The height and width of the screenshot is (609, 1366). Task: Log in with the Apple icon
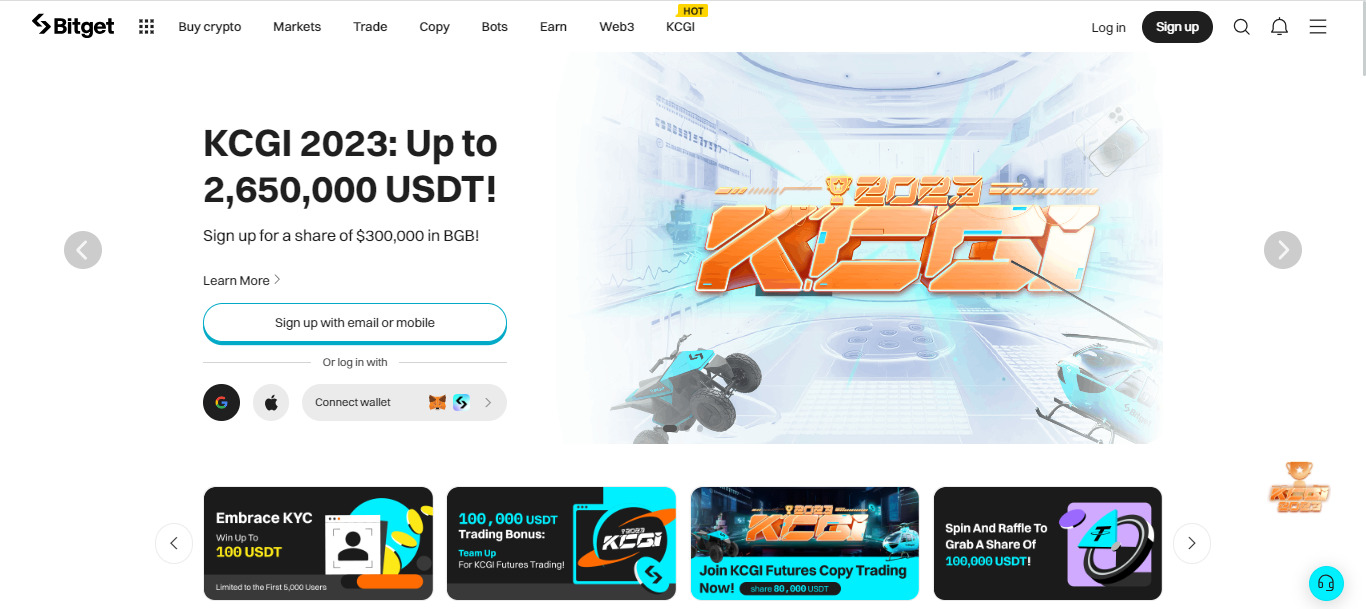(271, 402)
